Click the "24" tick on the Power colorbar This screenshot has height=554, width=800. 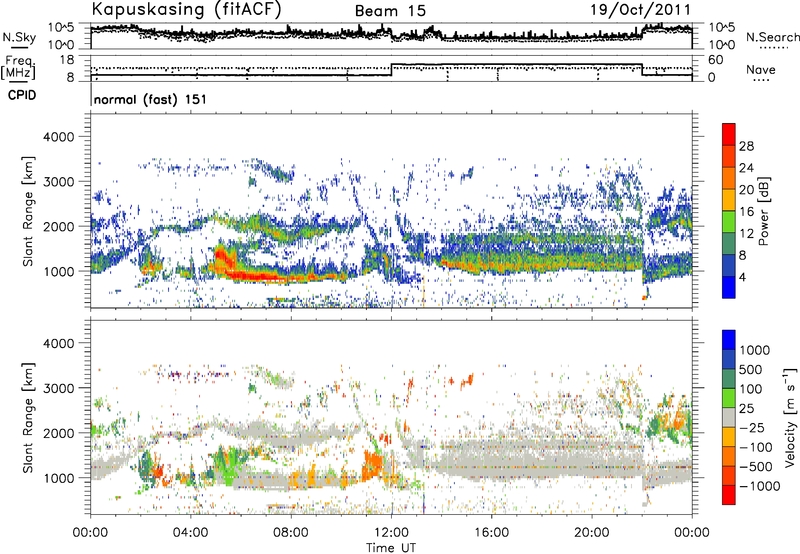[x=746, y=168]
